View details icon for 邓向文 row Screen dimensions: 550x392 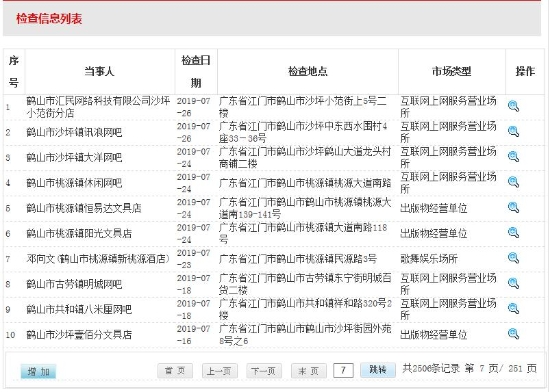(513, 258)
